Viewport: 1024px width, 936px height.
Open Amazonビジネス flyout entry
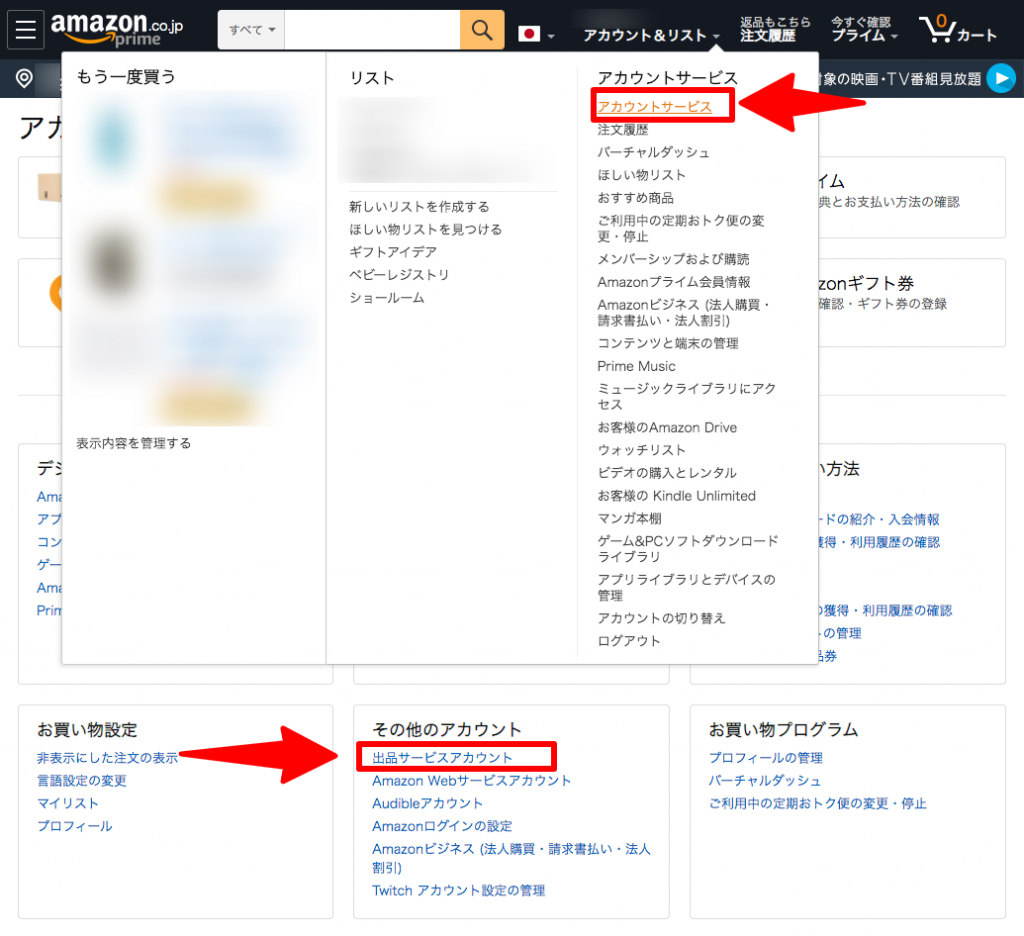coord(684,313)
